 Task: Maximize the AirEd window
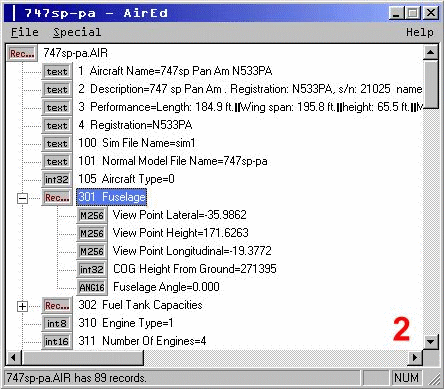point(412,13)
